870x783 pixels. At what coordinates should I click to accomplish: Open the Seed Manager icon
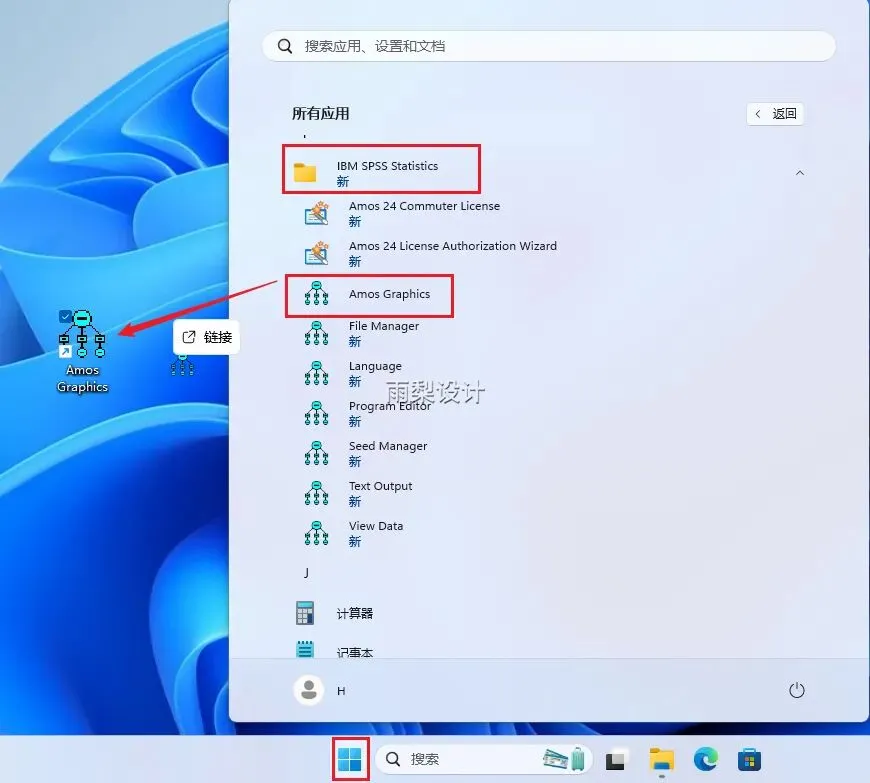click(316, 453)
